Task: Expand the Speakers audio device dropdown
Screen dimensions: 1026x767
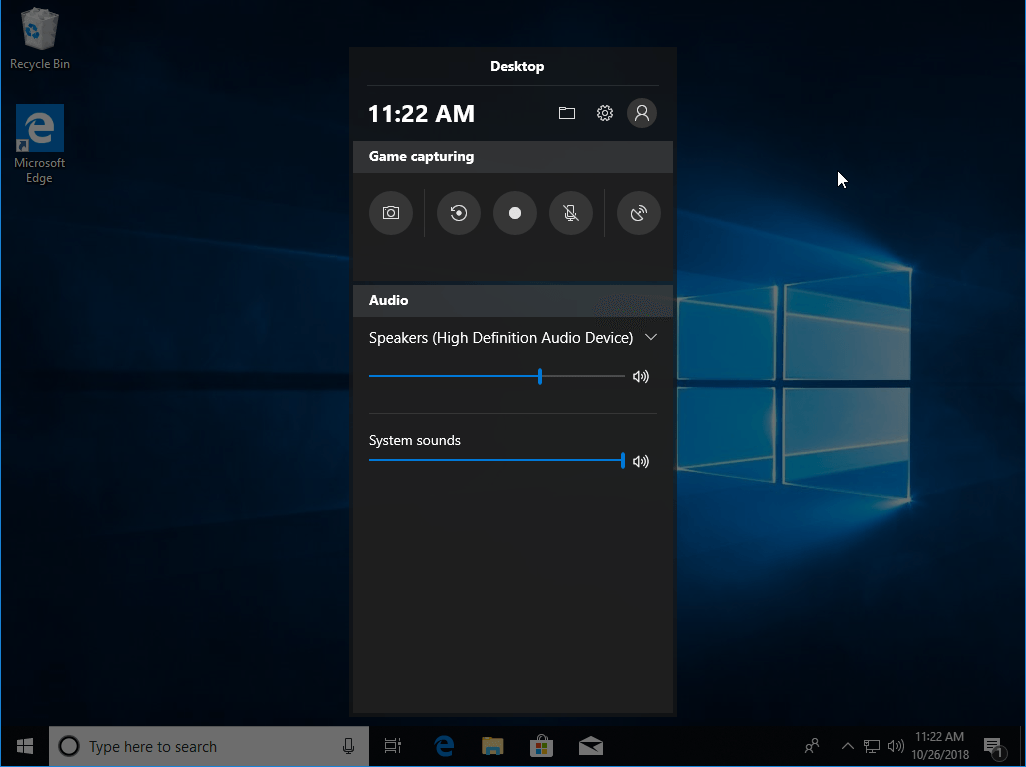Action: click(650, 338)
